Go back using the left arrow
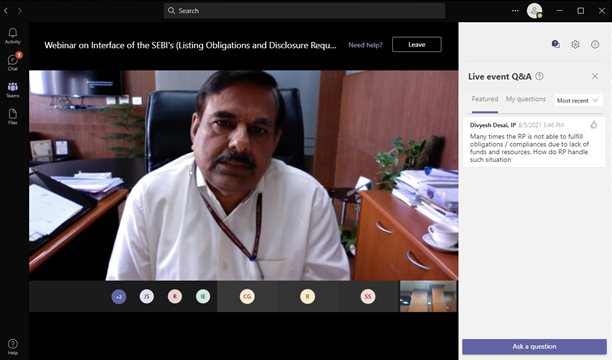The image size is (612, 360). pos(6,11)
